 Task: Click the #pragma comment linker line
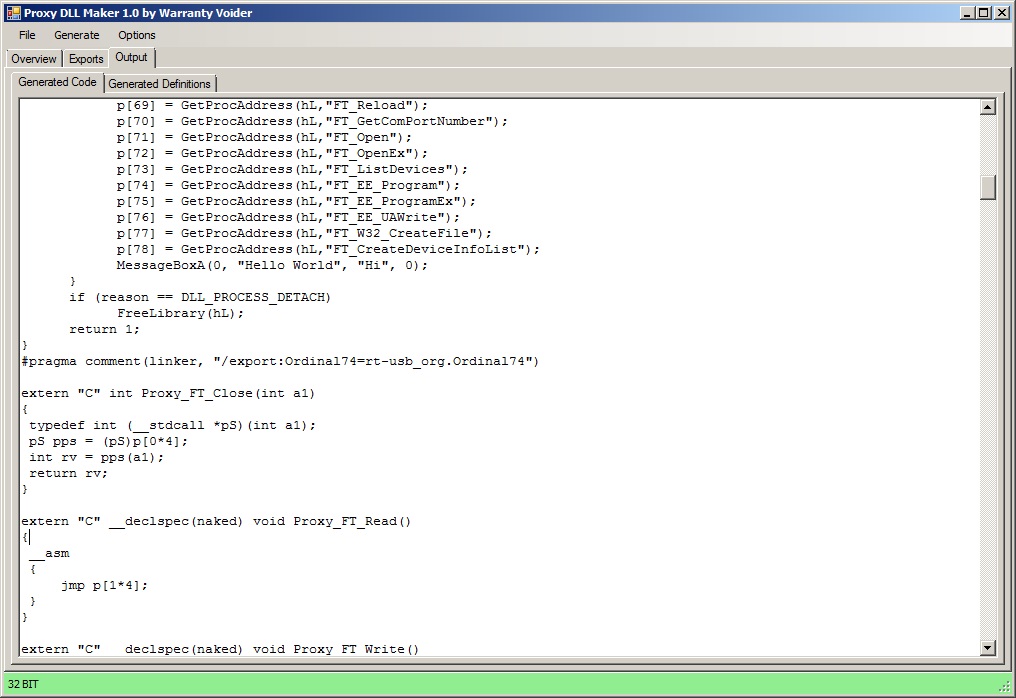click(x=280, y=361)
